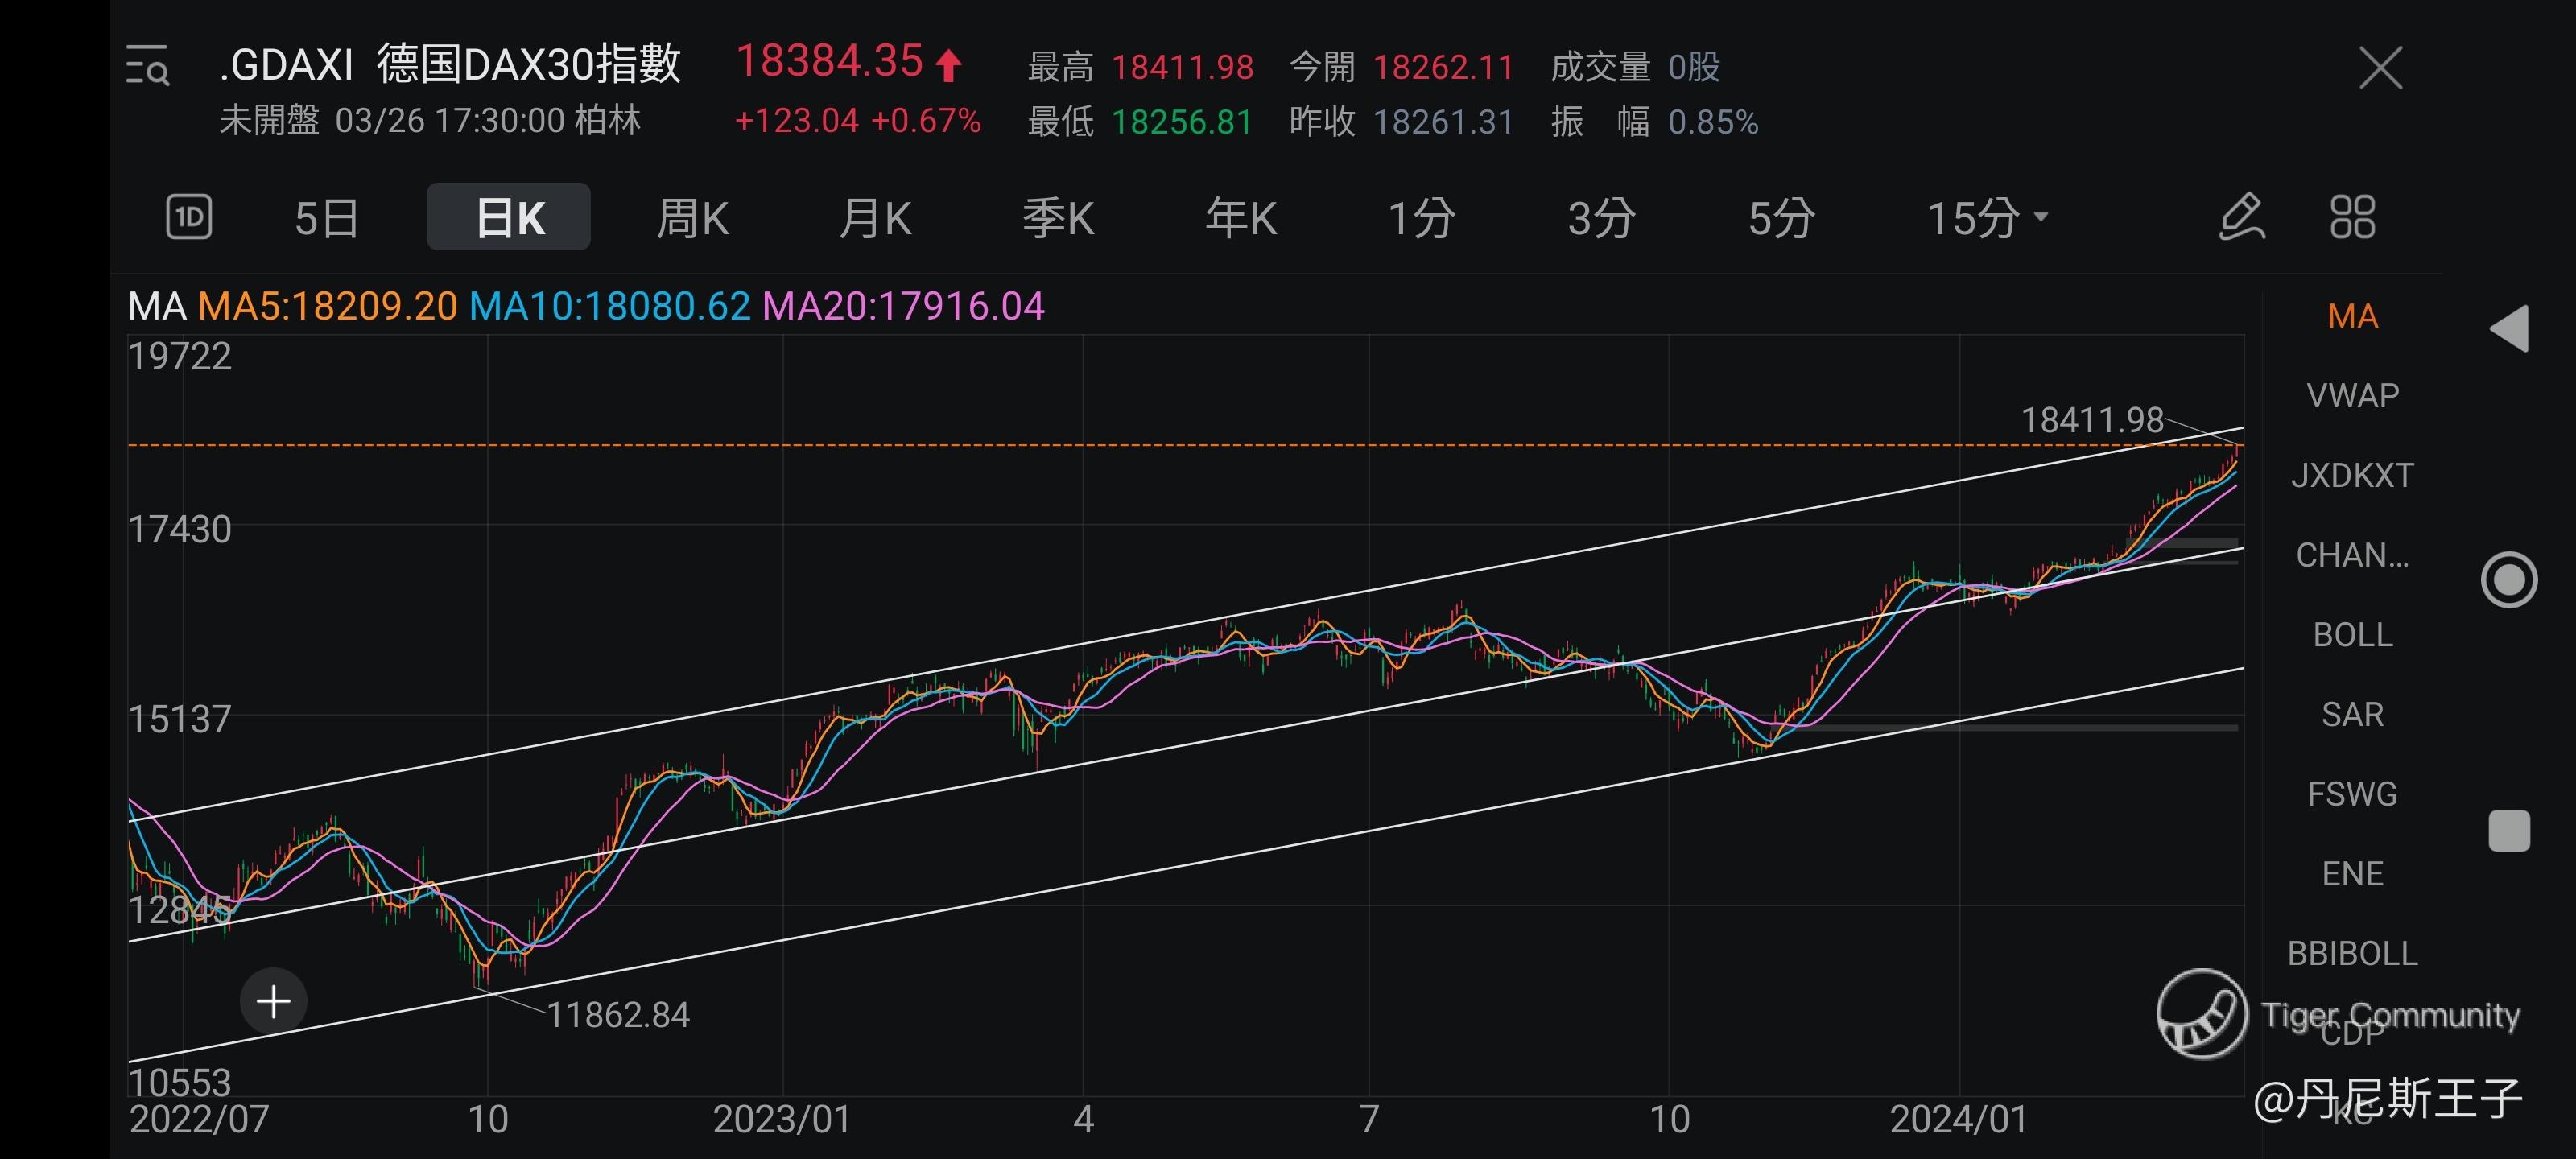The height and width of the screenshot is (1159, 2576).
Task: Select the MA indicator in sidebar
Action: click(x=2352, y=316)
